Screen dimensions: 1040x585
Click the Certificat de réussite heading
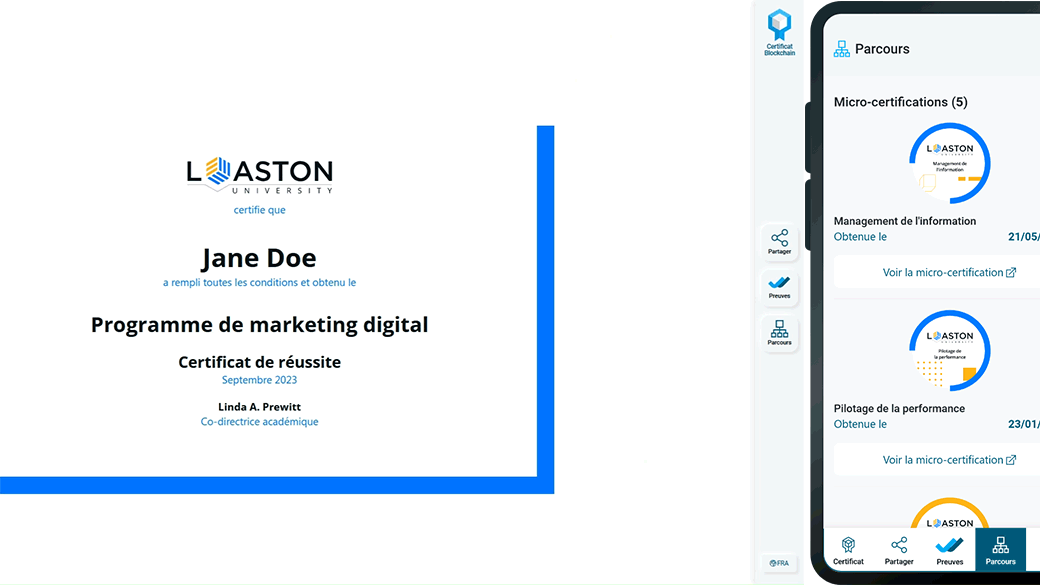[259, 362]
